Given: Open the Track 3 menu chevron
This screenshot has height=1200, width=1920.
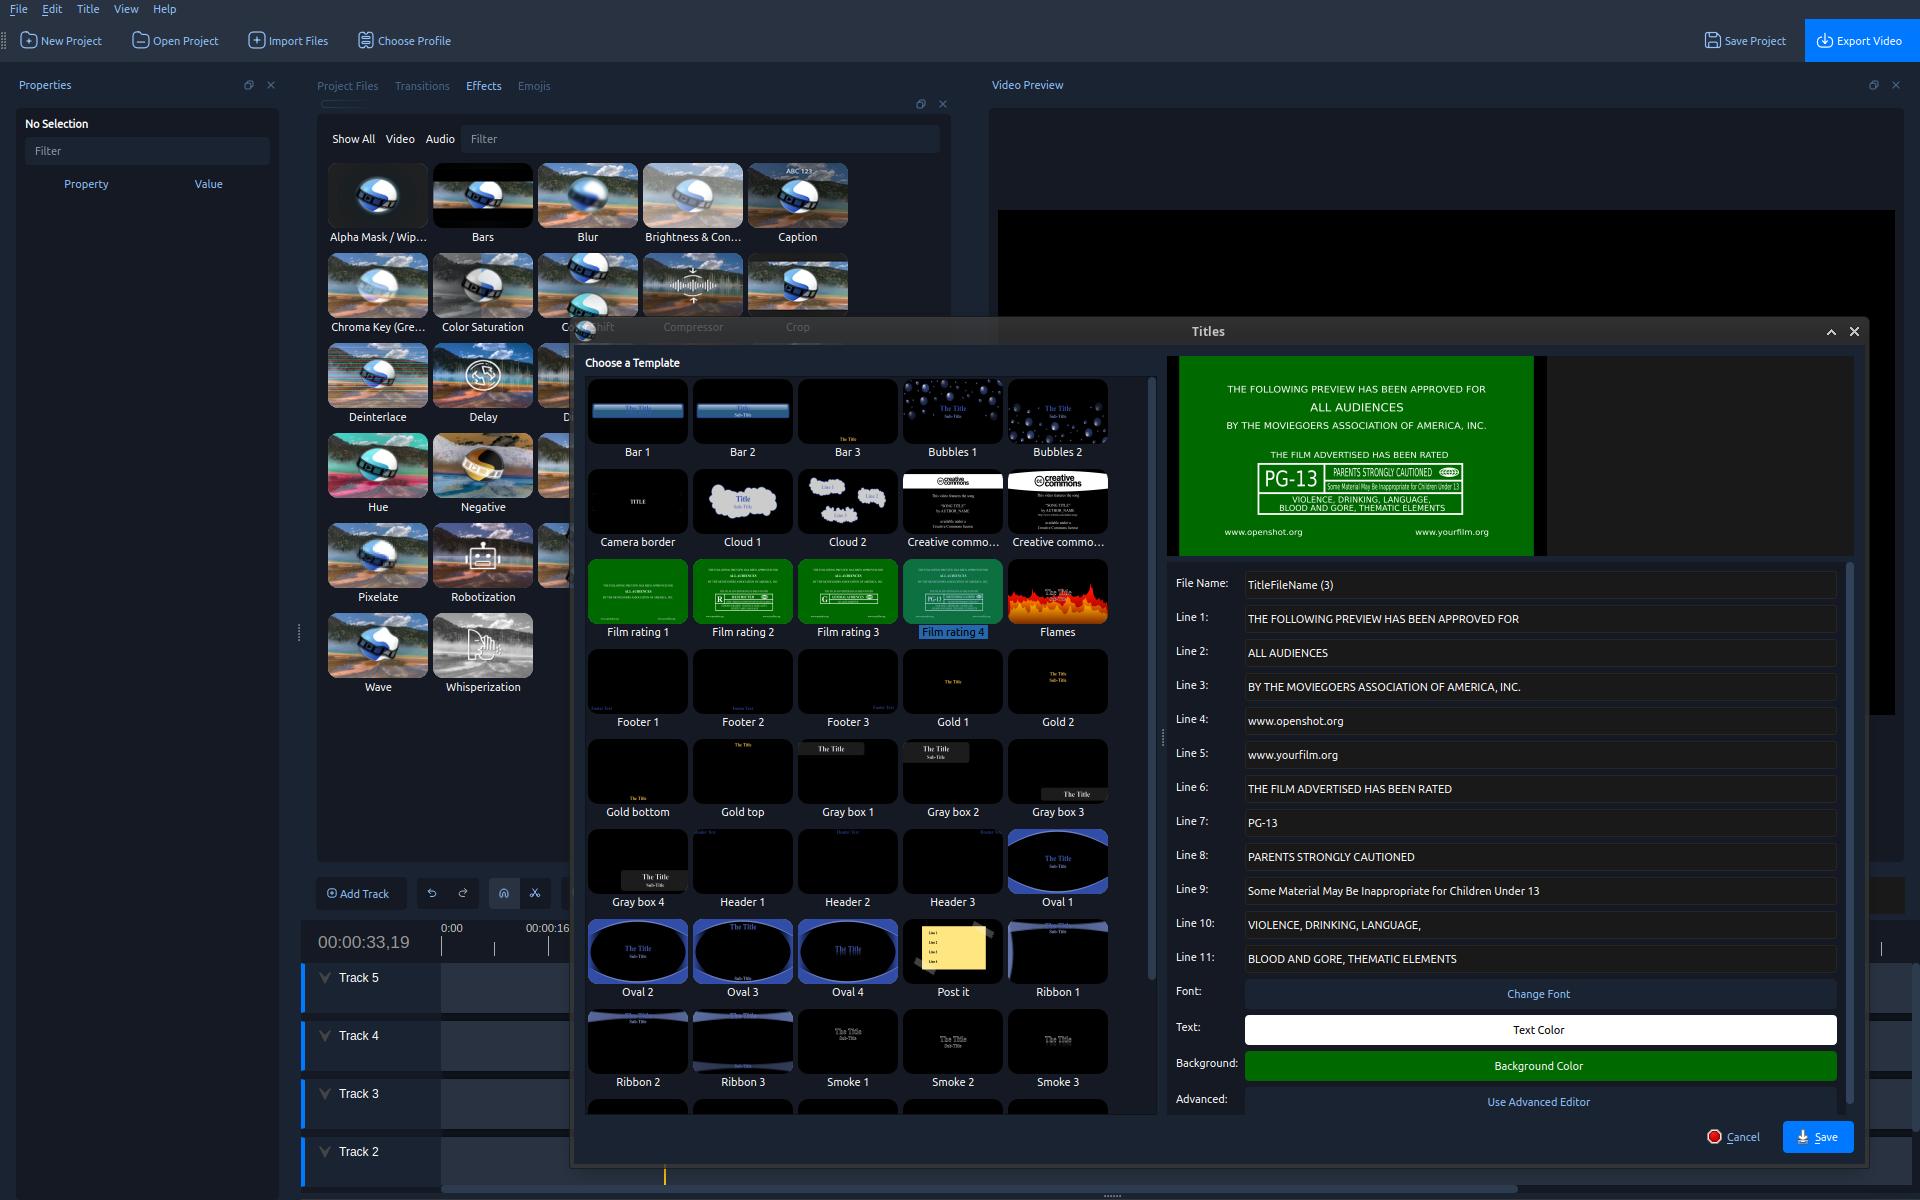Looking at the screenshot, I should [x=325, y=1094].
